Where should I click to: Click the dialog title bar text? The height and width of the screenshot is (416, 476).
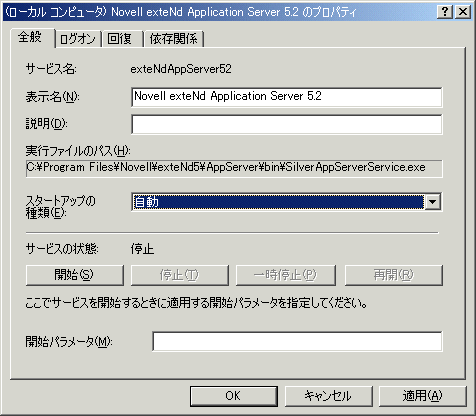pos(181,12)
